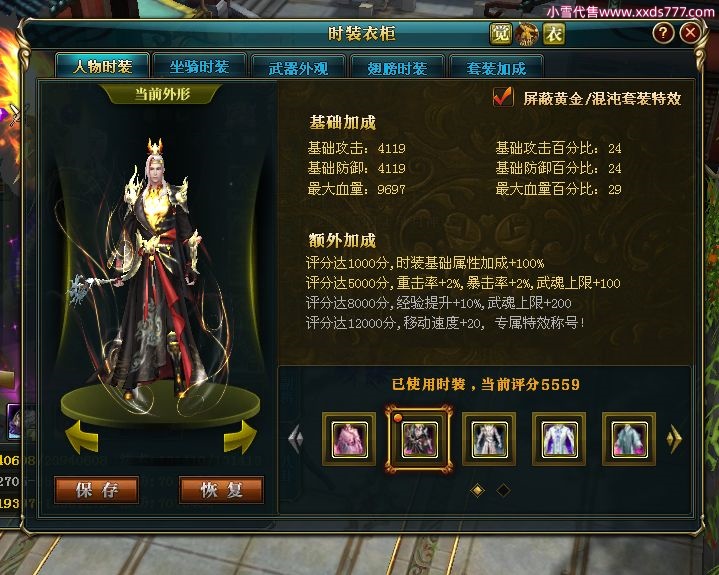Select the white armor costume thumbnail
Screen dimensions: 719x575
[489, 439]
